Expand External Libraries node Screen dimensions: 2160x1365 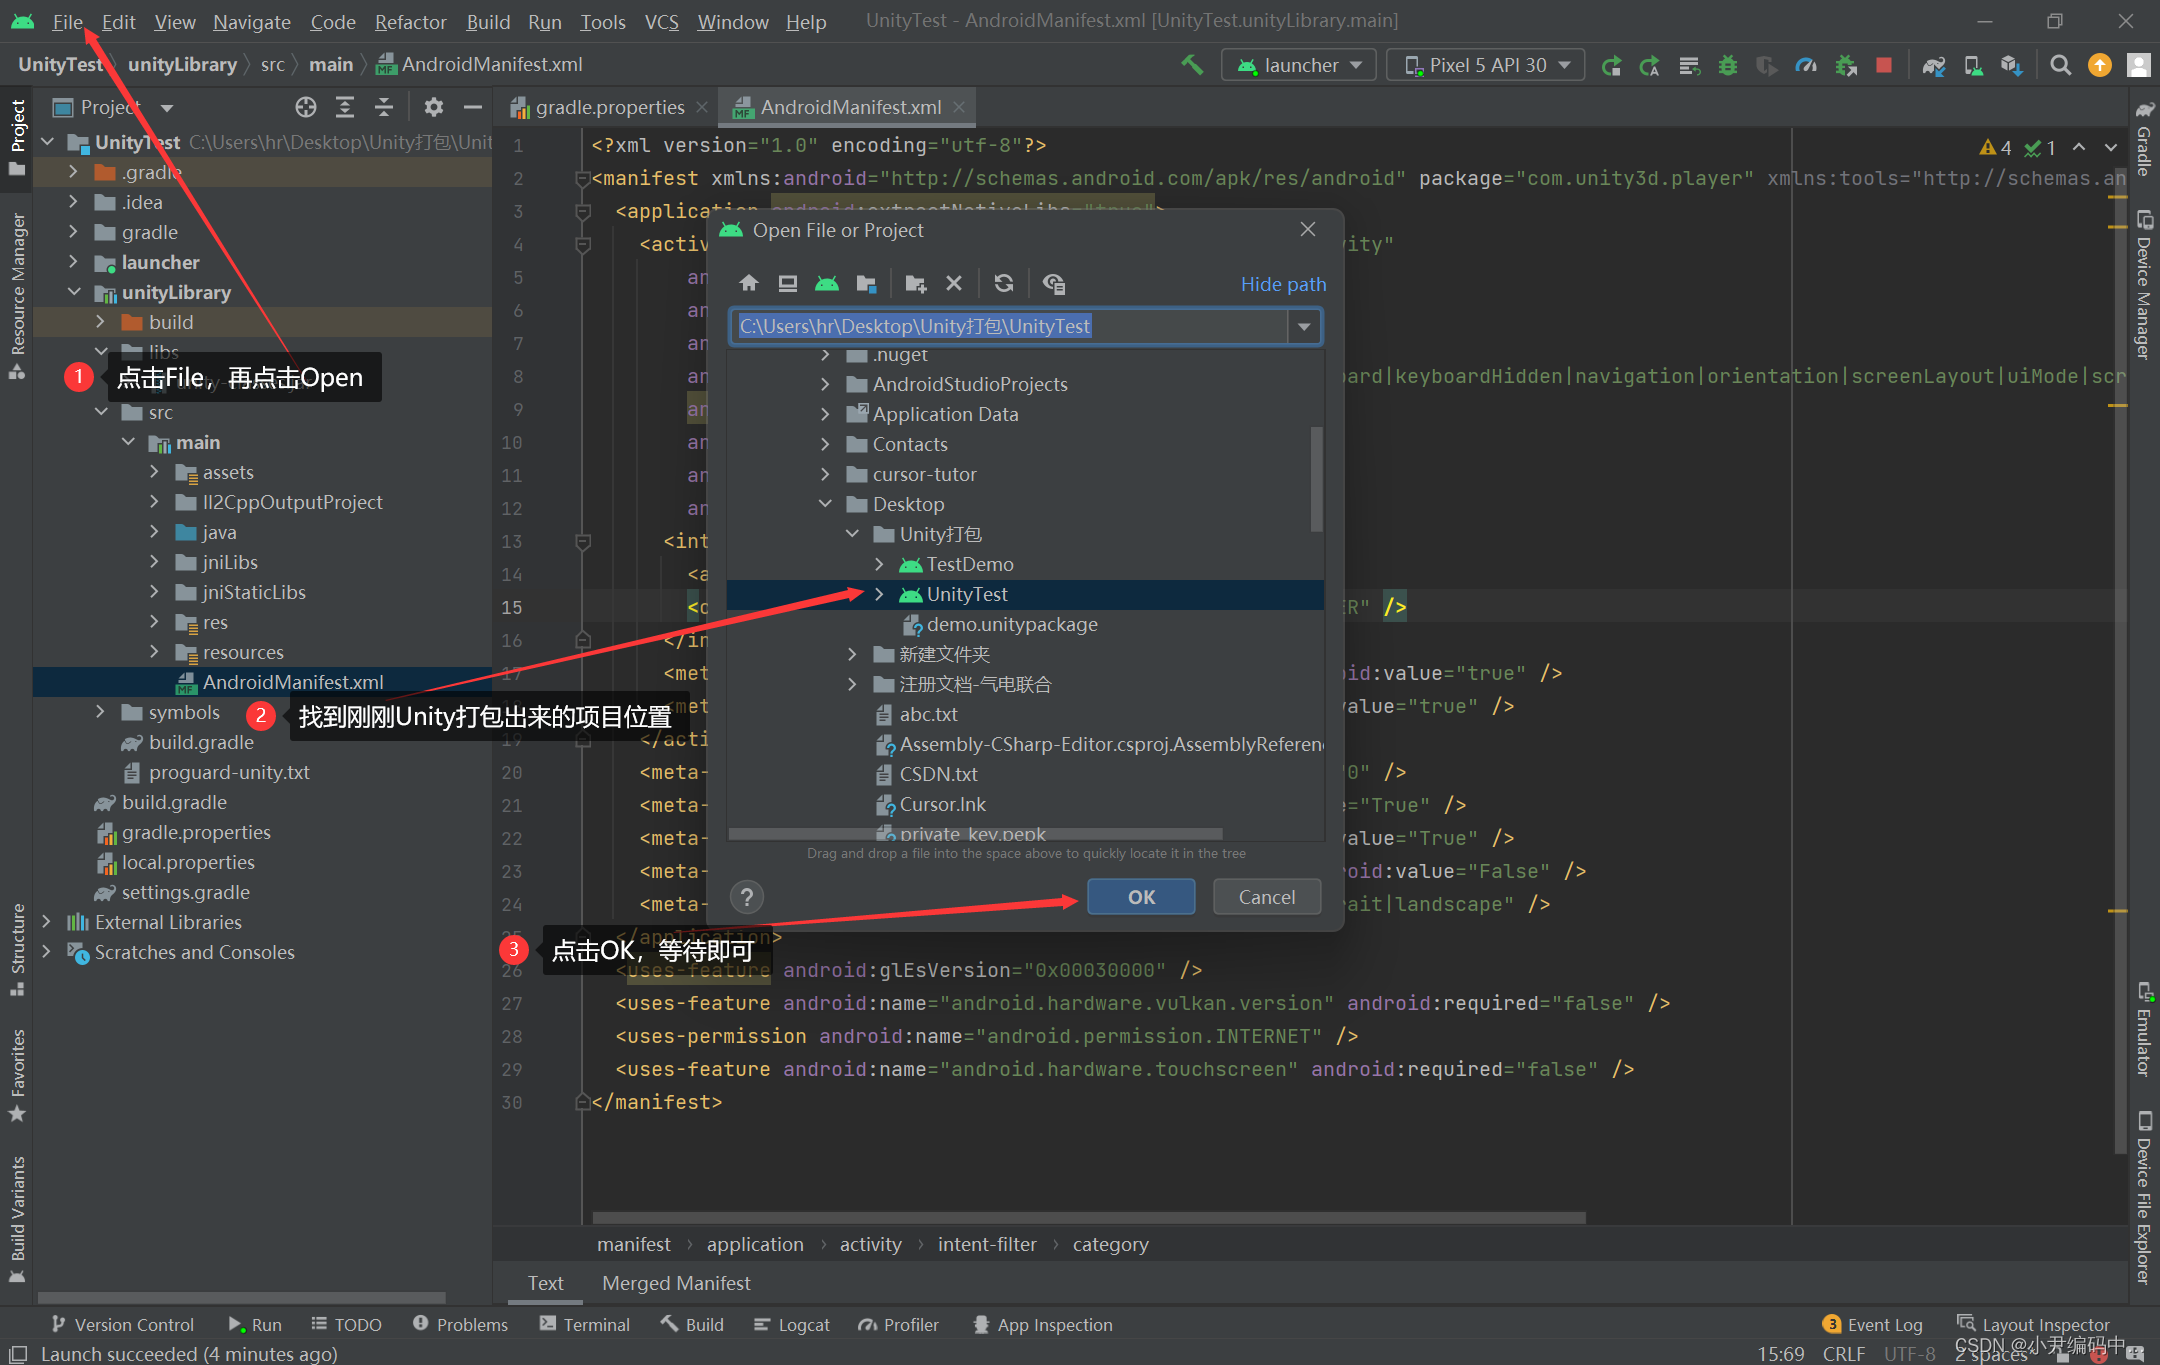pyautogui.click(x=47, y=922)
